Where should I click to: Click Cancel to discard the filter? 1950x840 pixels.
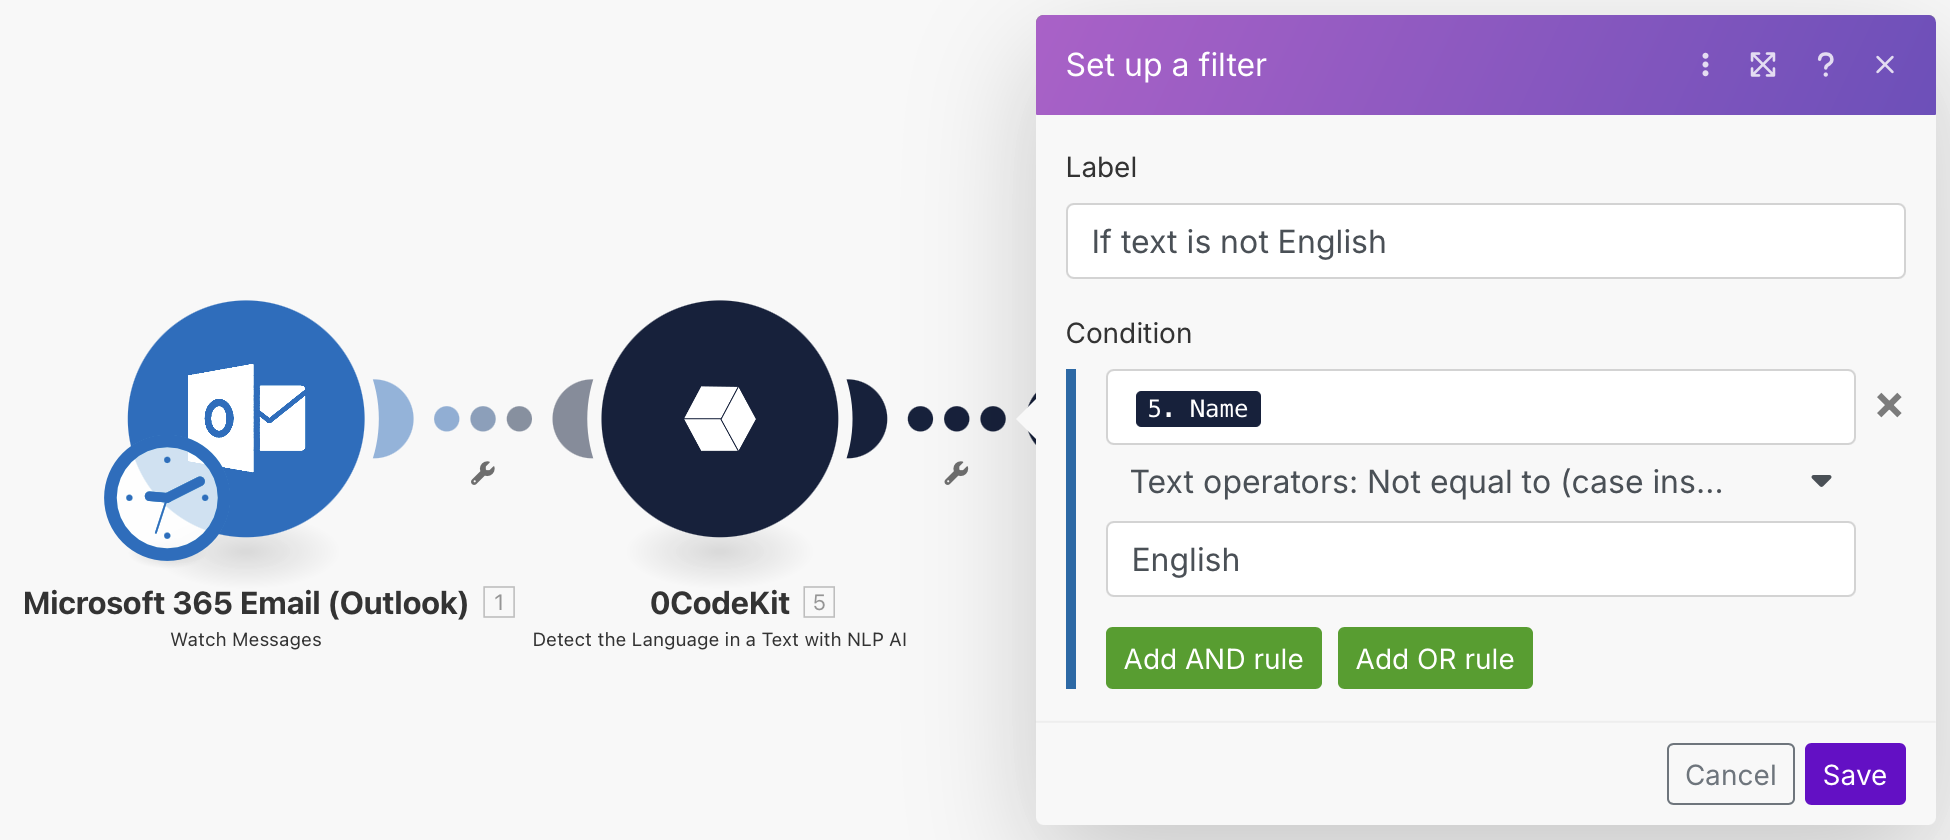tap(1730, 774)
